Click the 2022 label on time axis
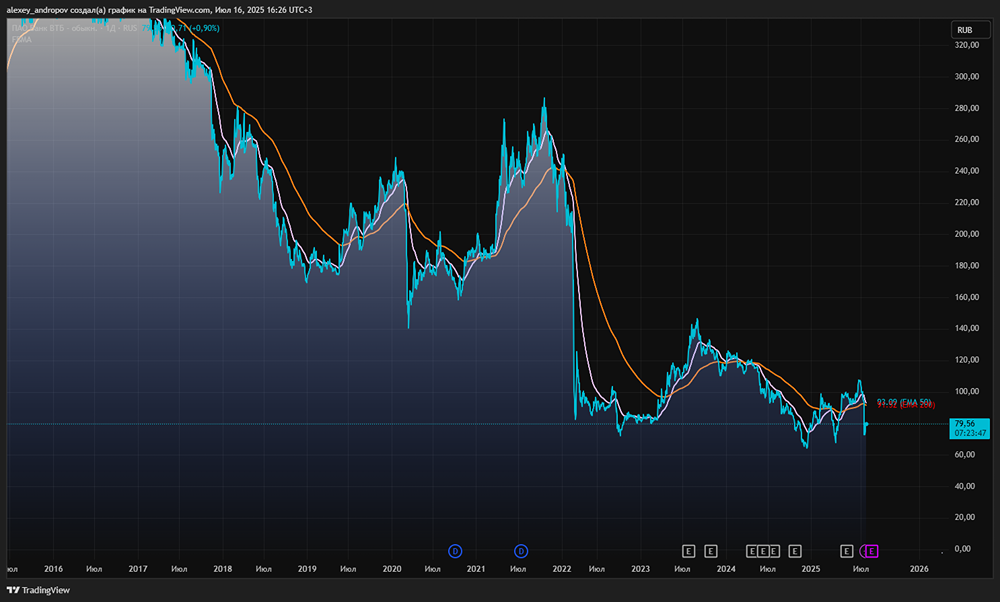Screen dimensions: 1000x602 point(562,568)
